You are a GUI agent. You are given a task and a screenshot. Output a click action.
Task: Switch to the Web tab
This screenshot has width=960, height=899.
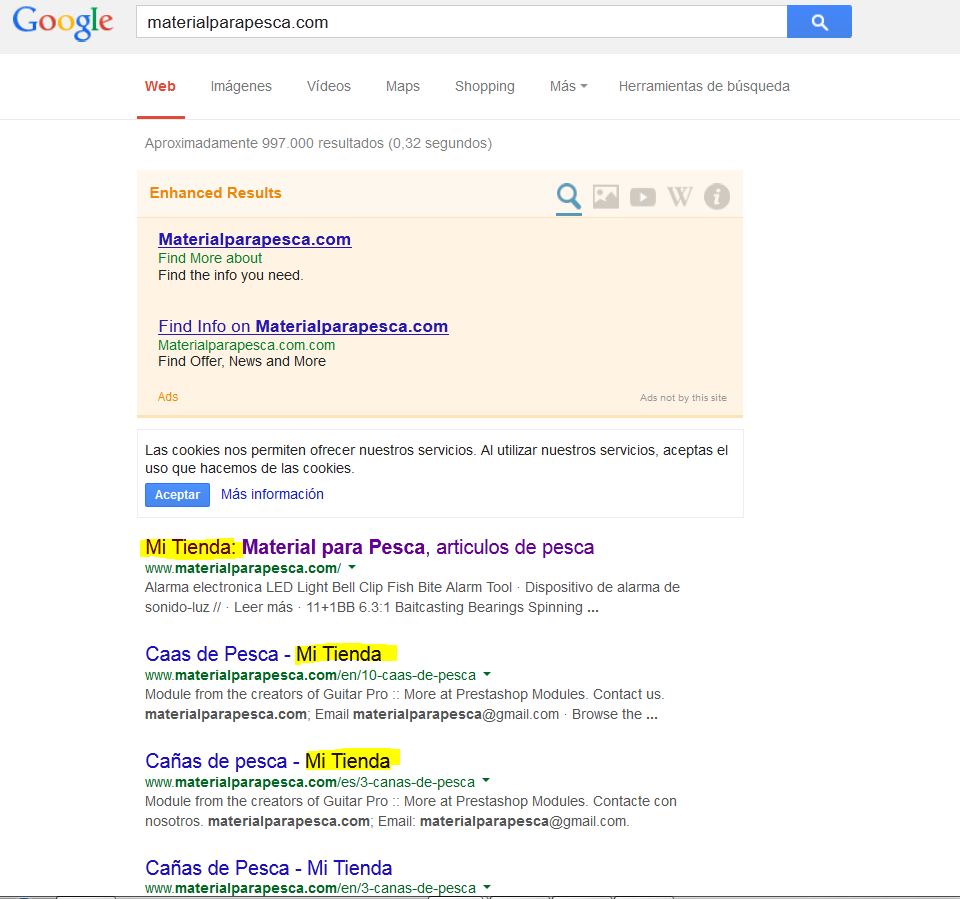click(160, 86)
